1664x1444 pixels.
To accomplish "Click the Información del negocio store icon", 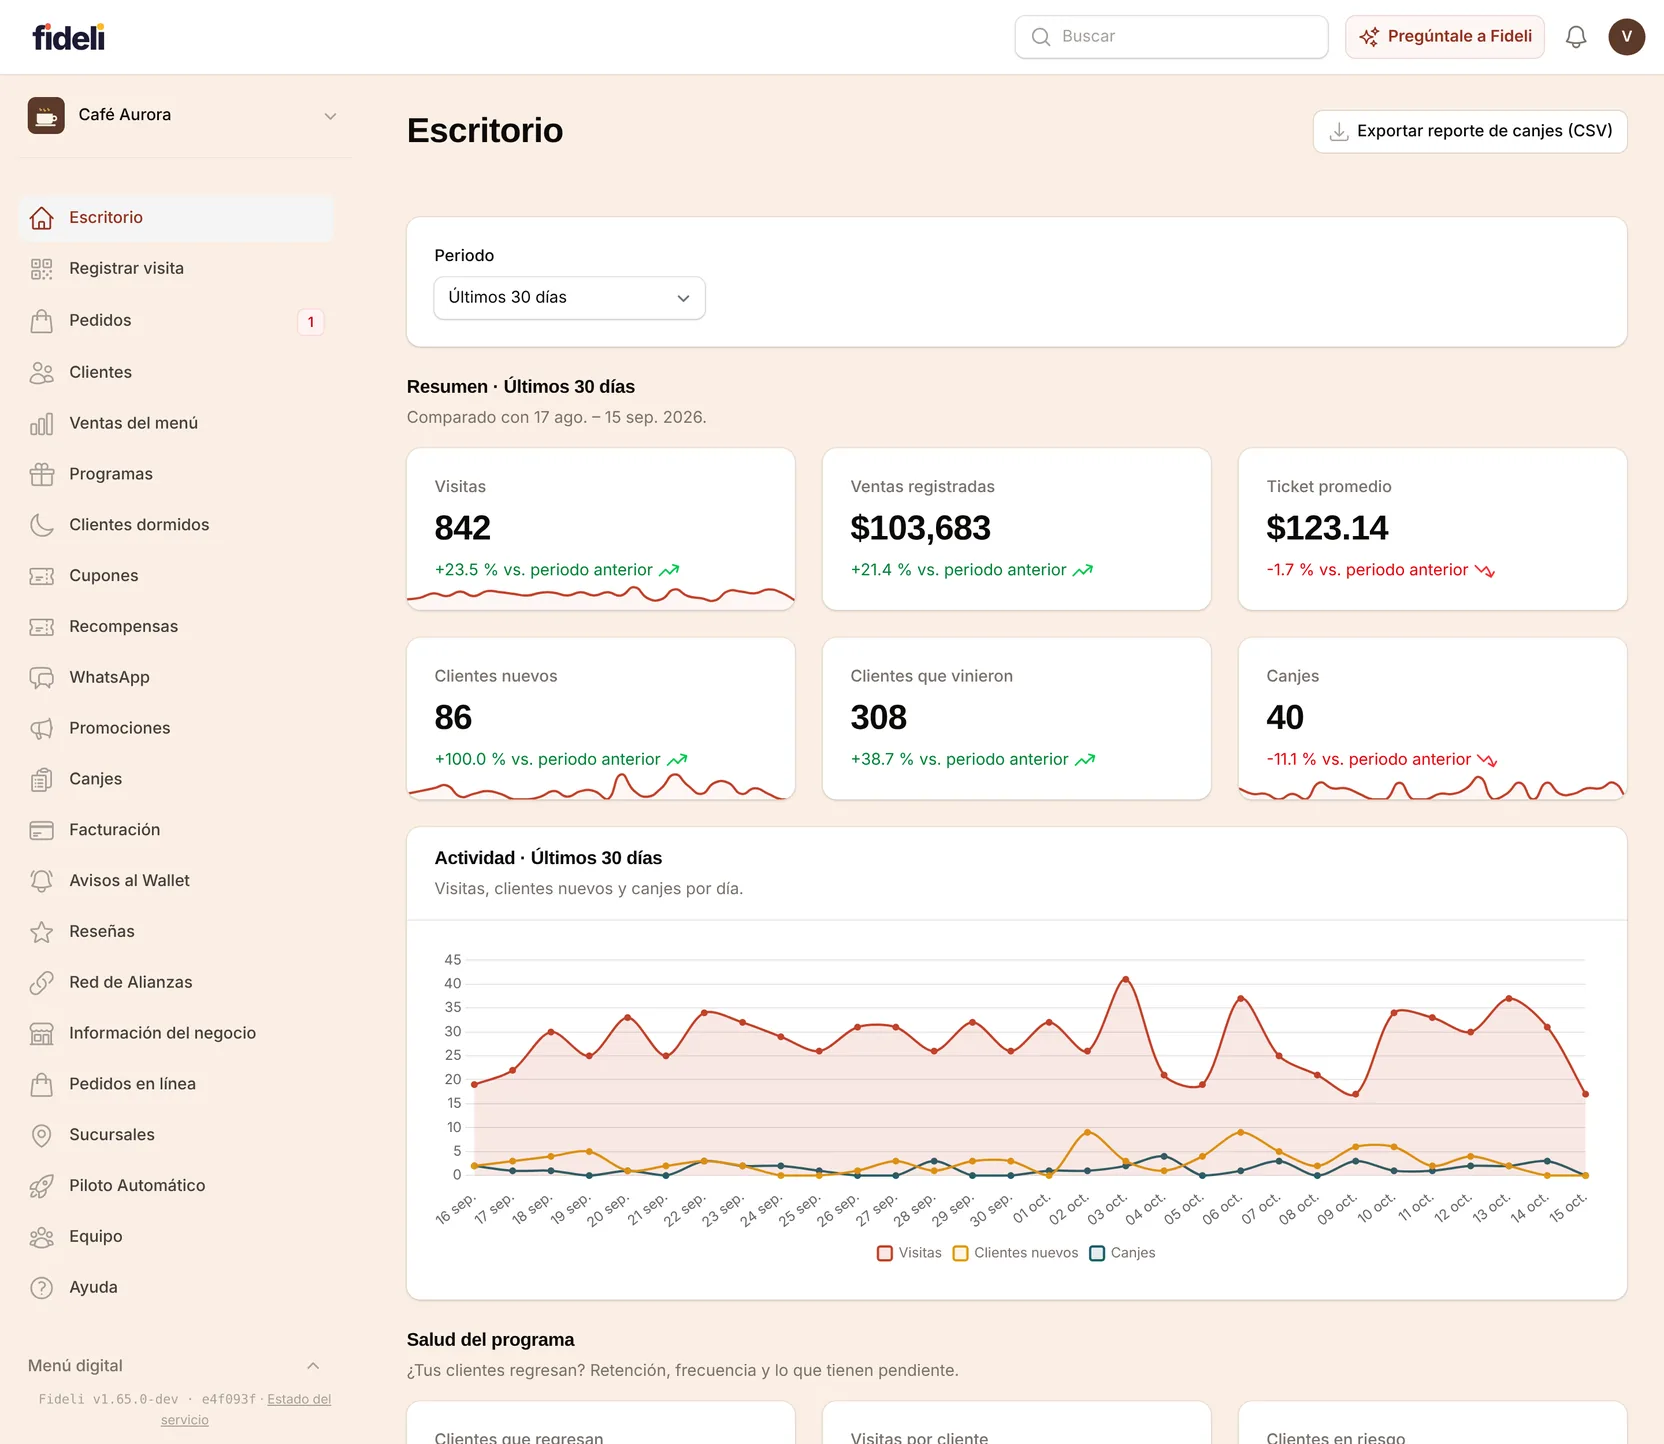I will [x=41, y=1034].
